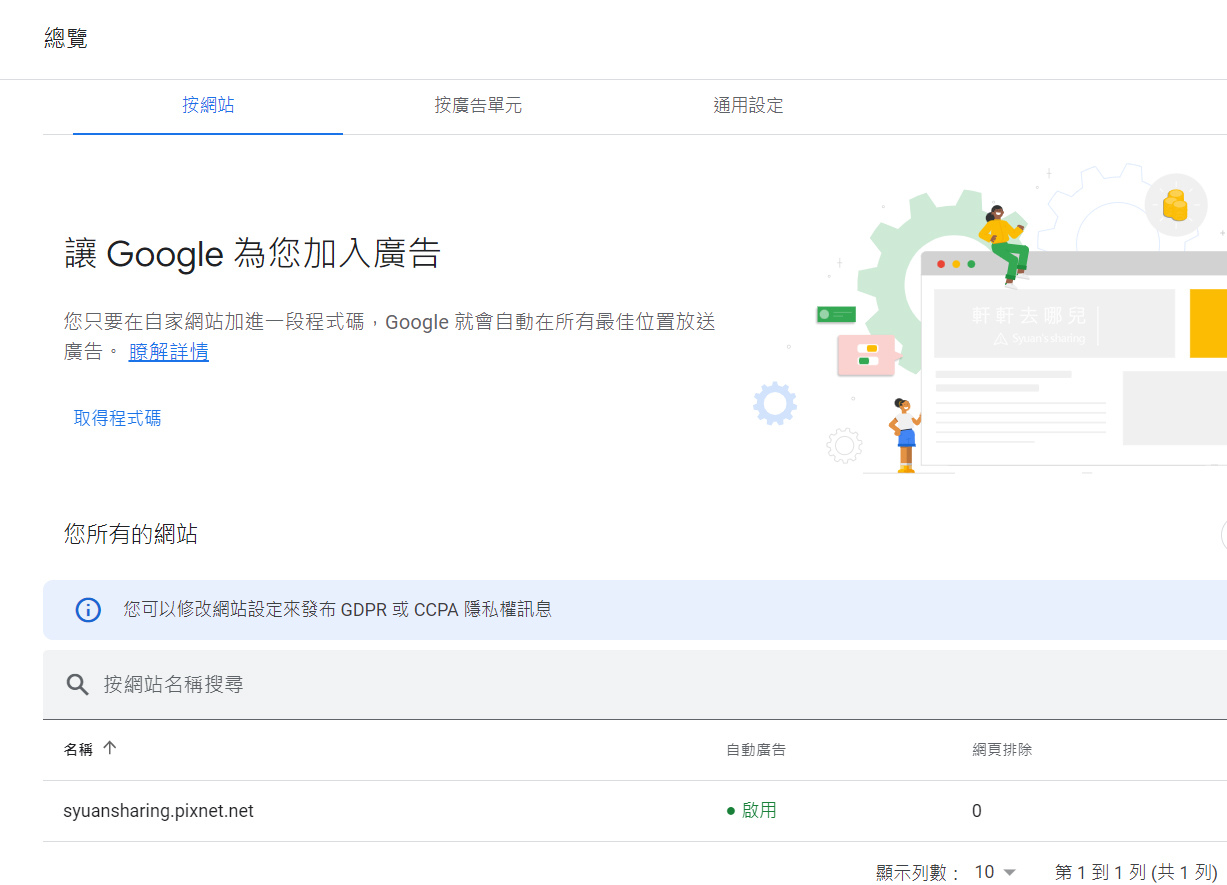Screen dimensions: 1227x885
Task: Click the 網頁排除 column header
Action: click(1002, 749)
